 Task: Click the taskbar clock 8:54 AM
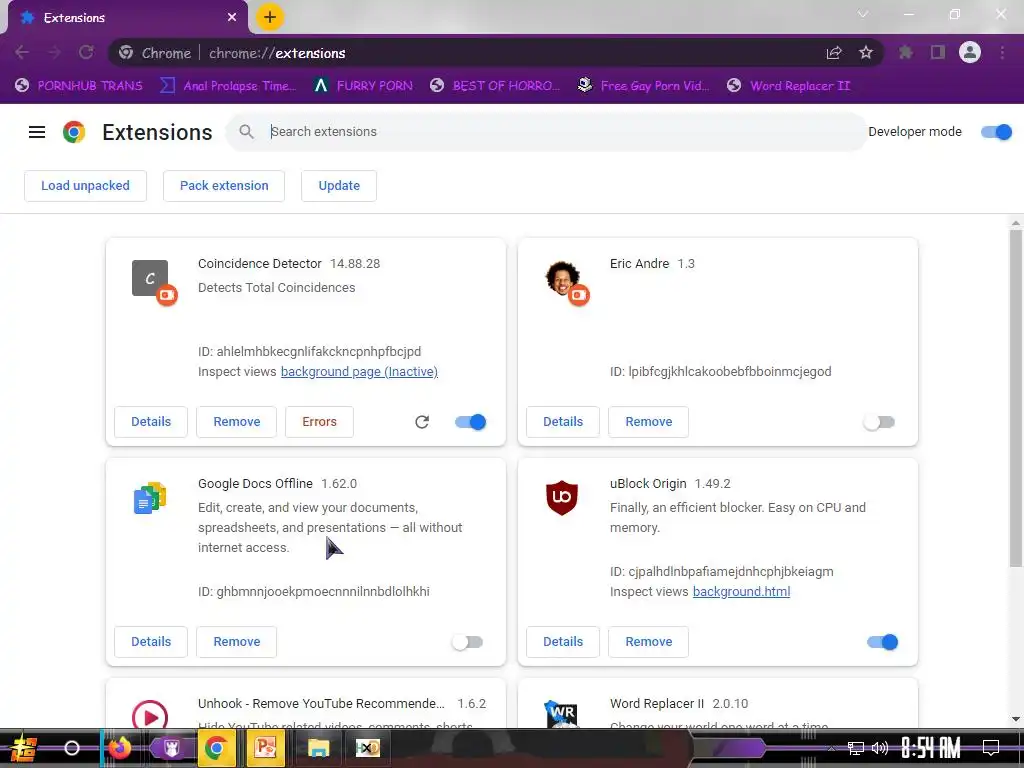point(931,748)
